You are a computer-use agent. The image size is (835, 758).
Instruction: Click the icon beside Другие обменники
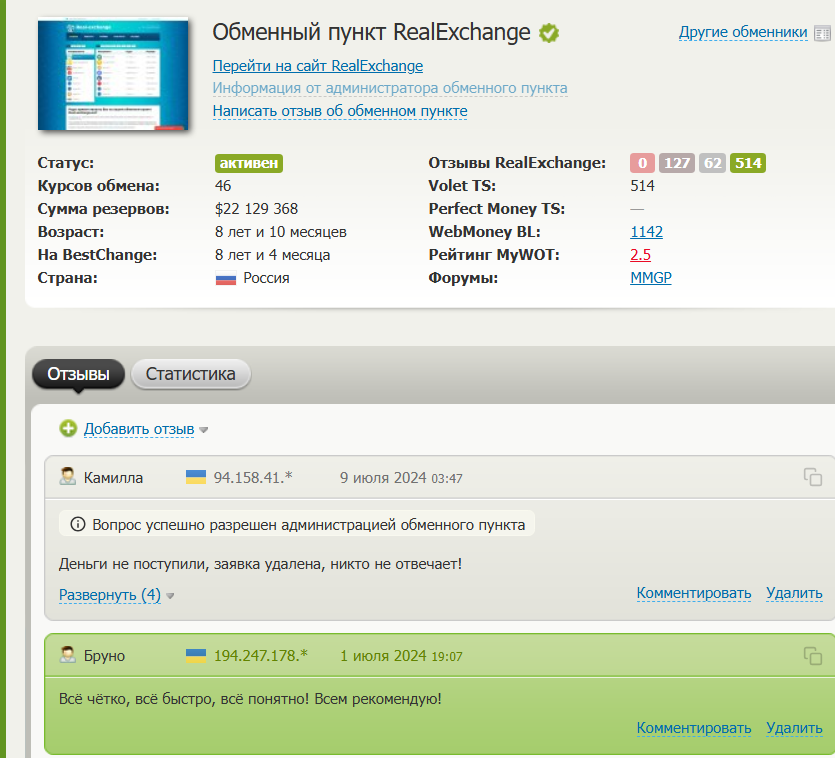(x=823, y=32)
